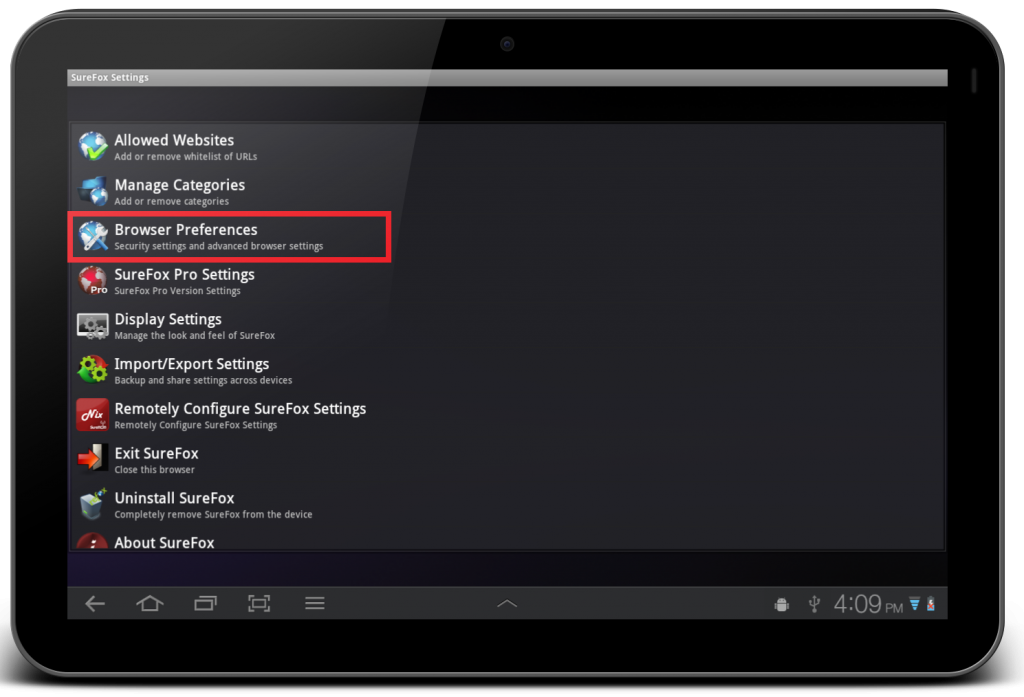Tap the screenshot capture icon in navigation bar
The width and height of the screenshot is (1024, 697).
(259, 604)
